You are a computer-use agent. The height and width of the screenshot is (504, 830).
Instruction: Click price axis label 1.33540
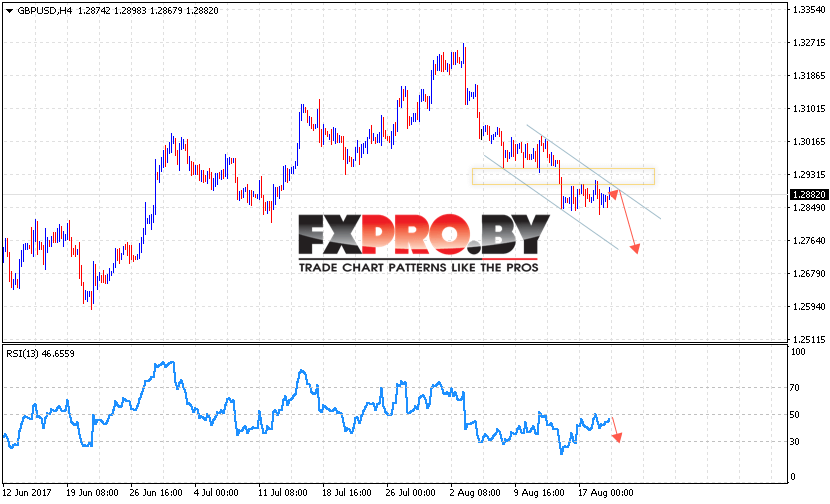[809, 10]
